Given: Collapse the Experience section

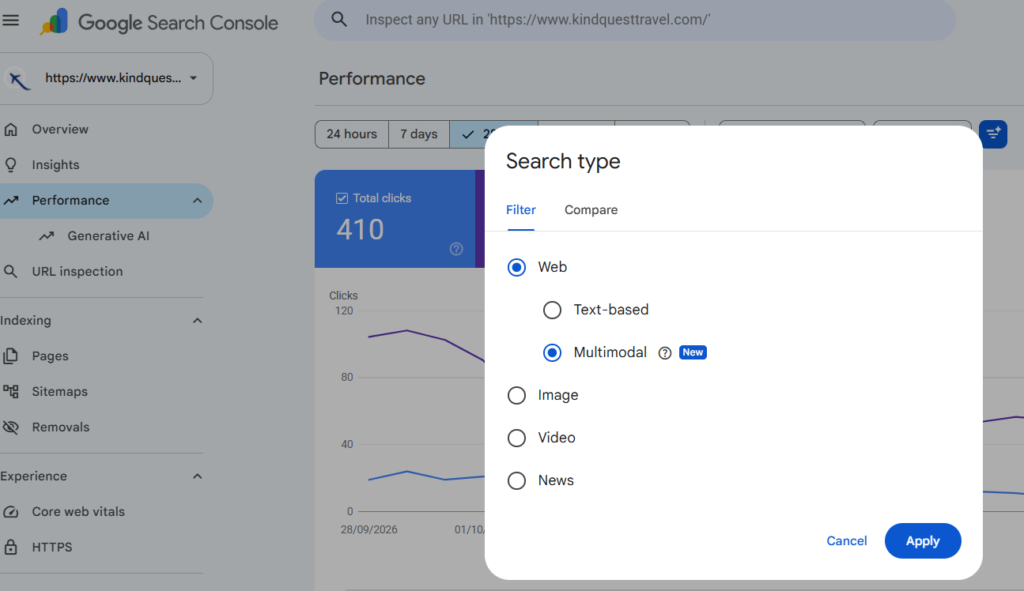Looking at the screenshot, I should [x=197, y=476].
